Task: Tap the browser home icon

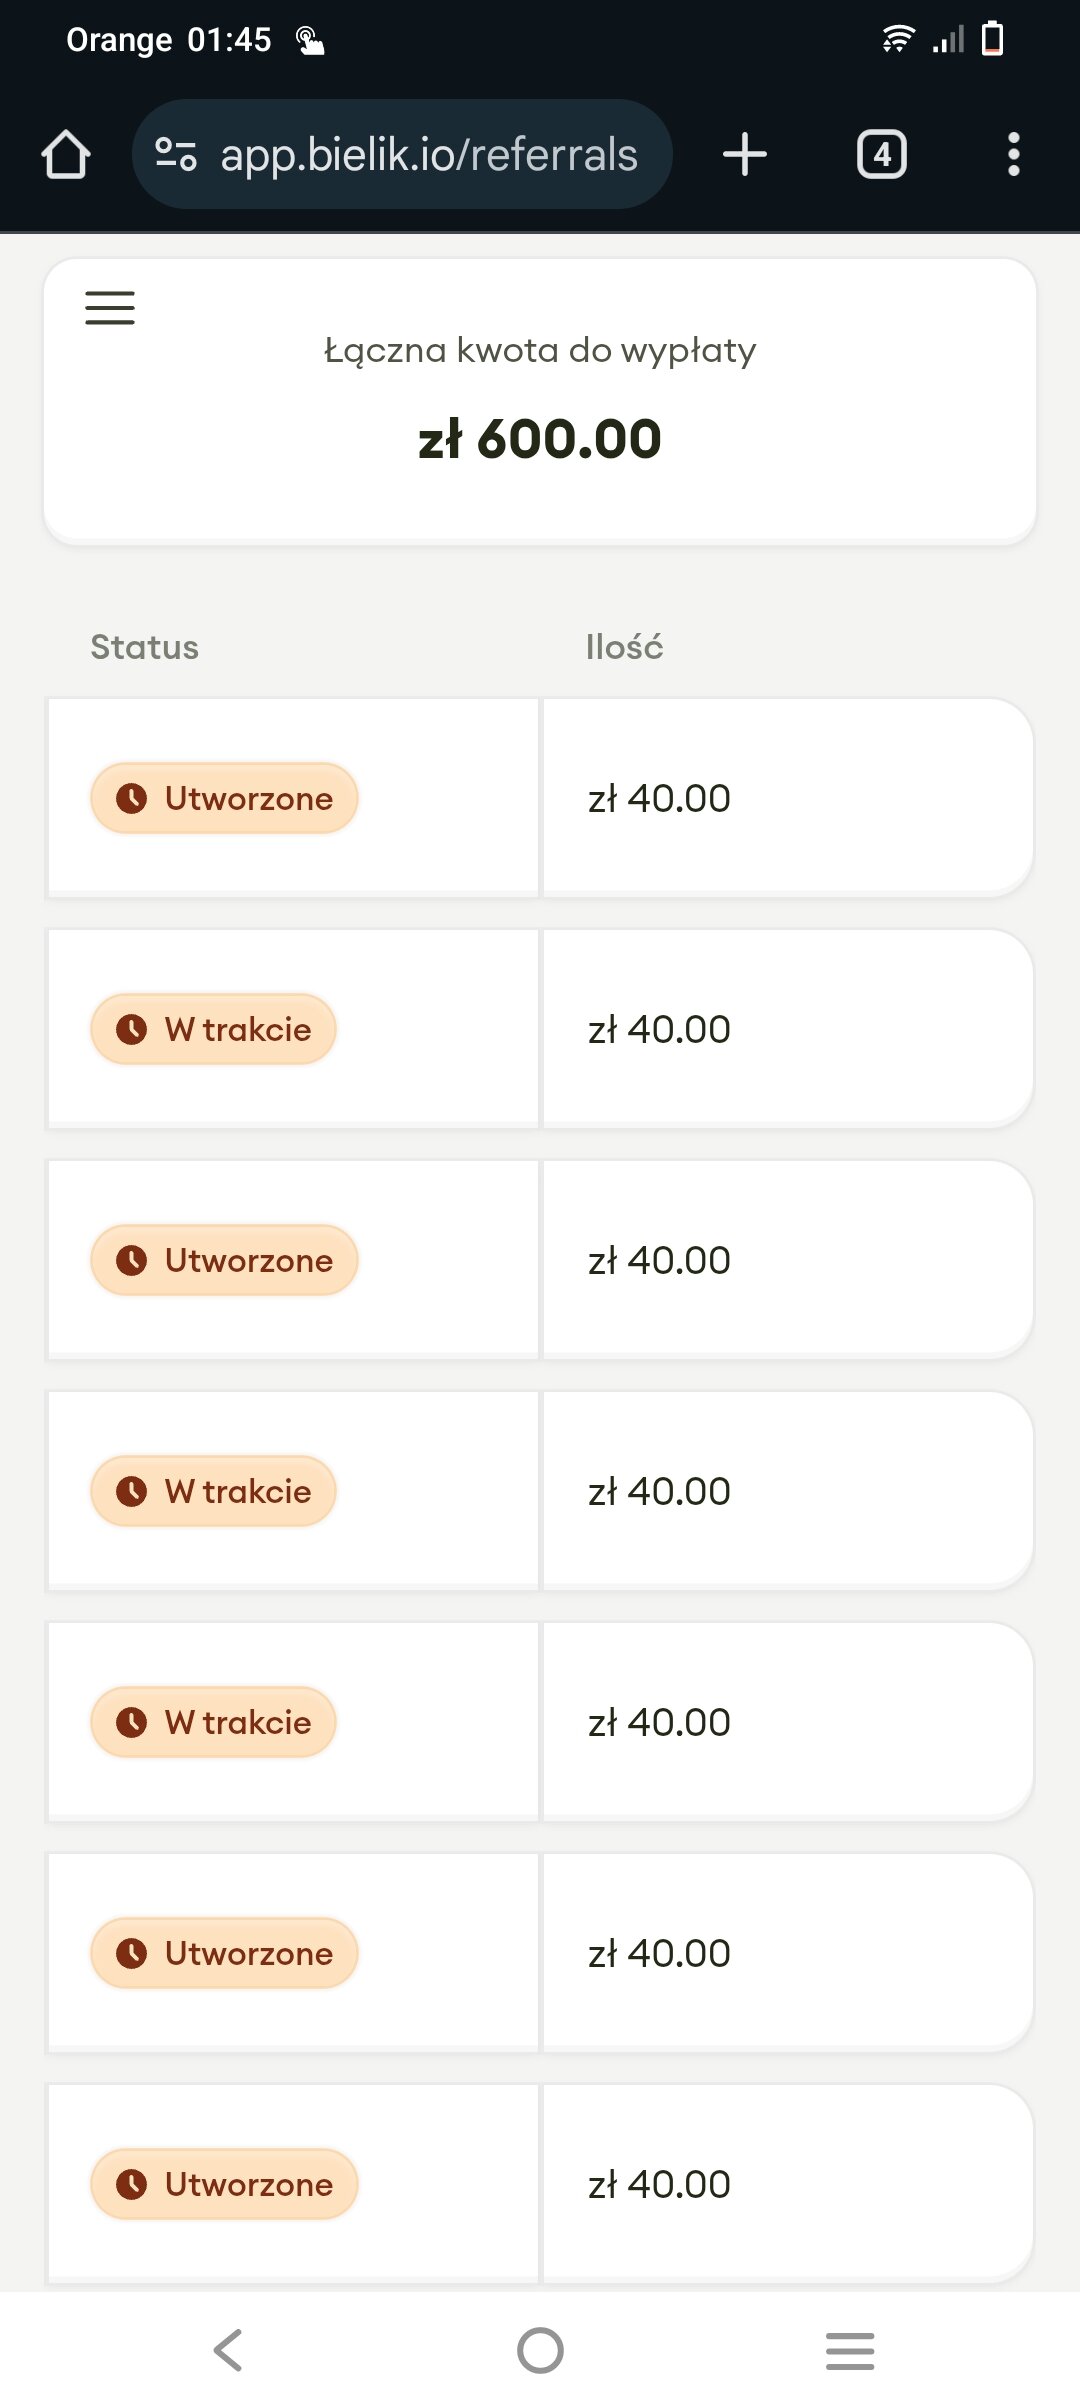Action: [66, 155]
